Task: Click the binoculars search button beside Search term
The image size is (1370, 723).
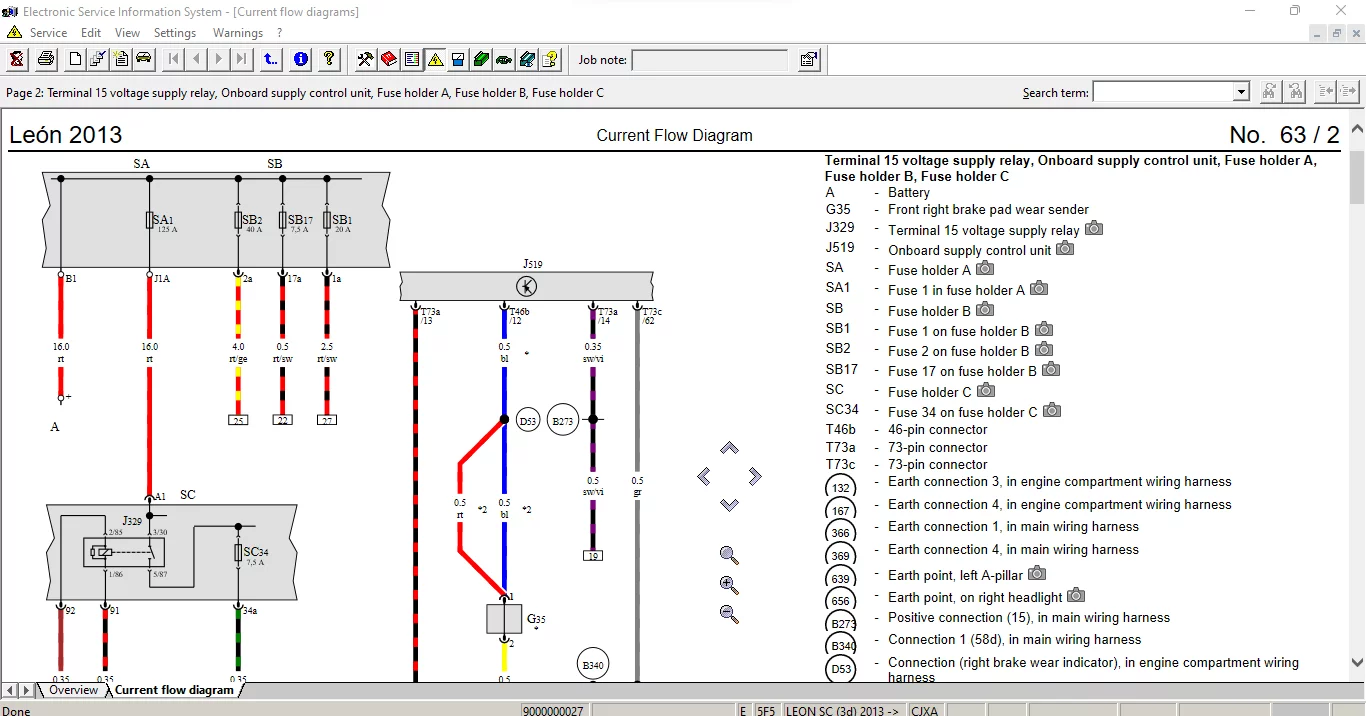Action: click(1270, 92)
